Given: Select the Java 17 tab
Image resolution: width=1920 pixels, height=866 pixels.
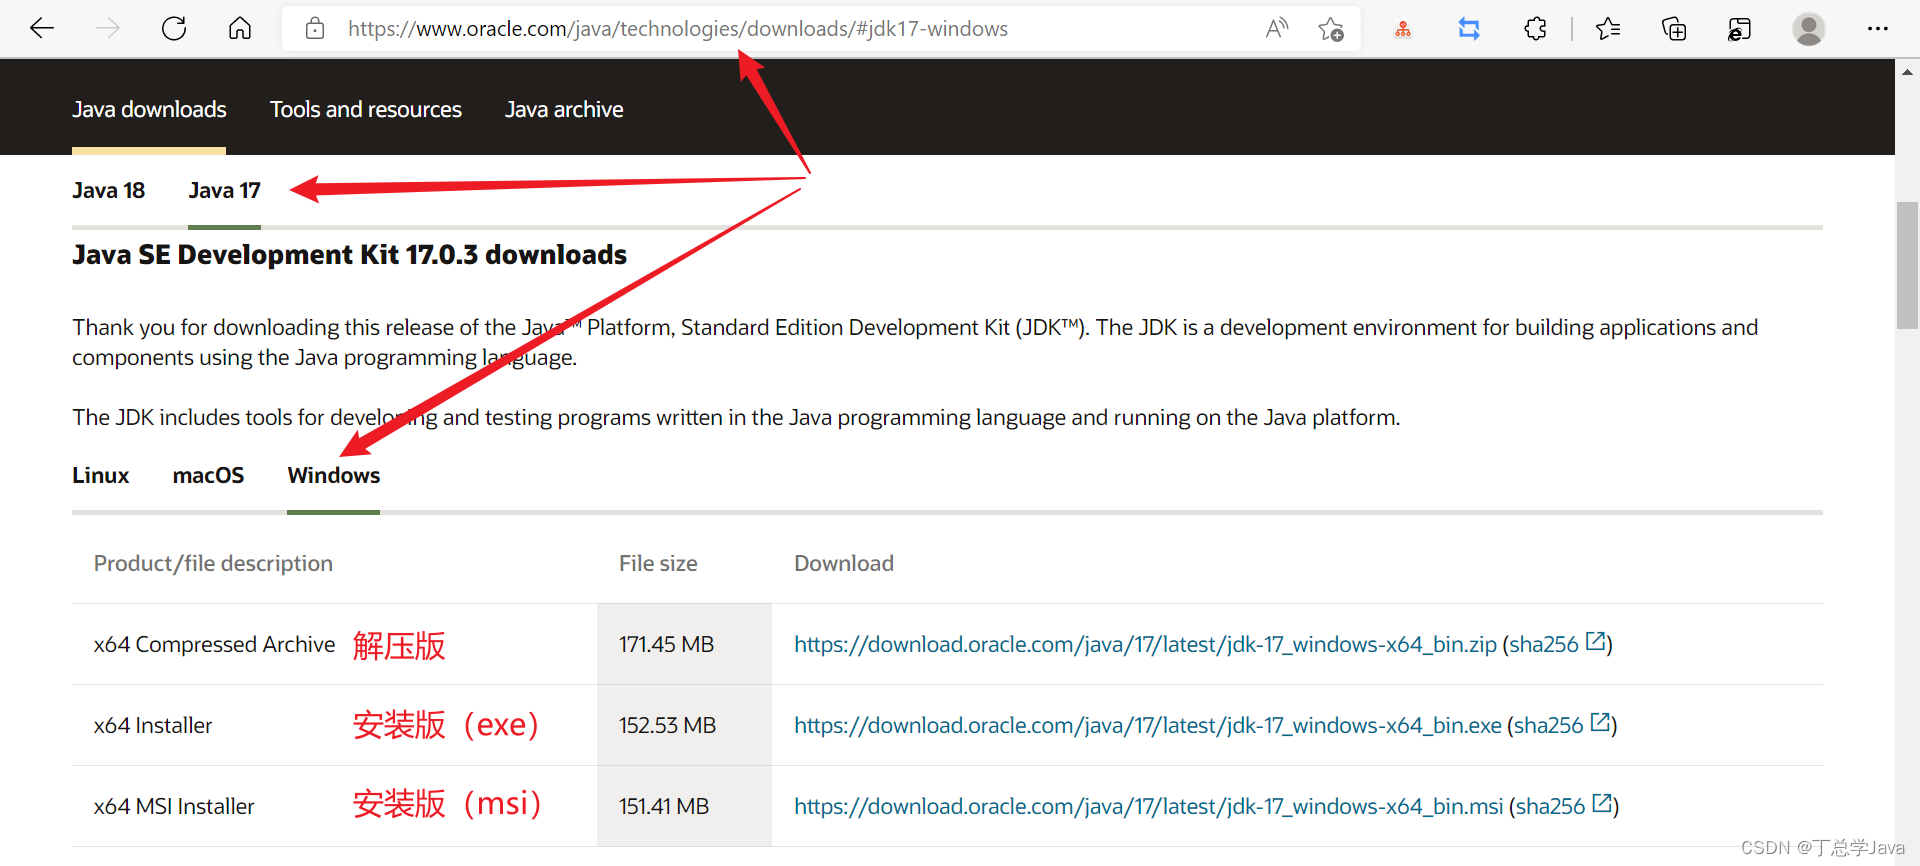Looking at the screenshot, I should (x=225, y=190).
